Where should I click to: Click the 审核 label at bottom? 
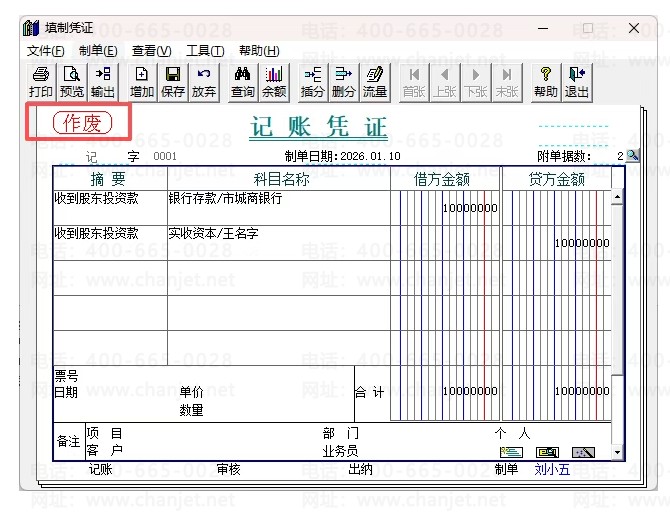229,469
